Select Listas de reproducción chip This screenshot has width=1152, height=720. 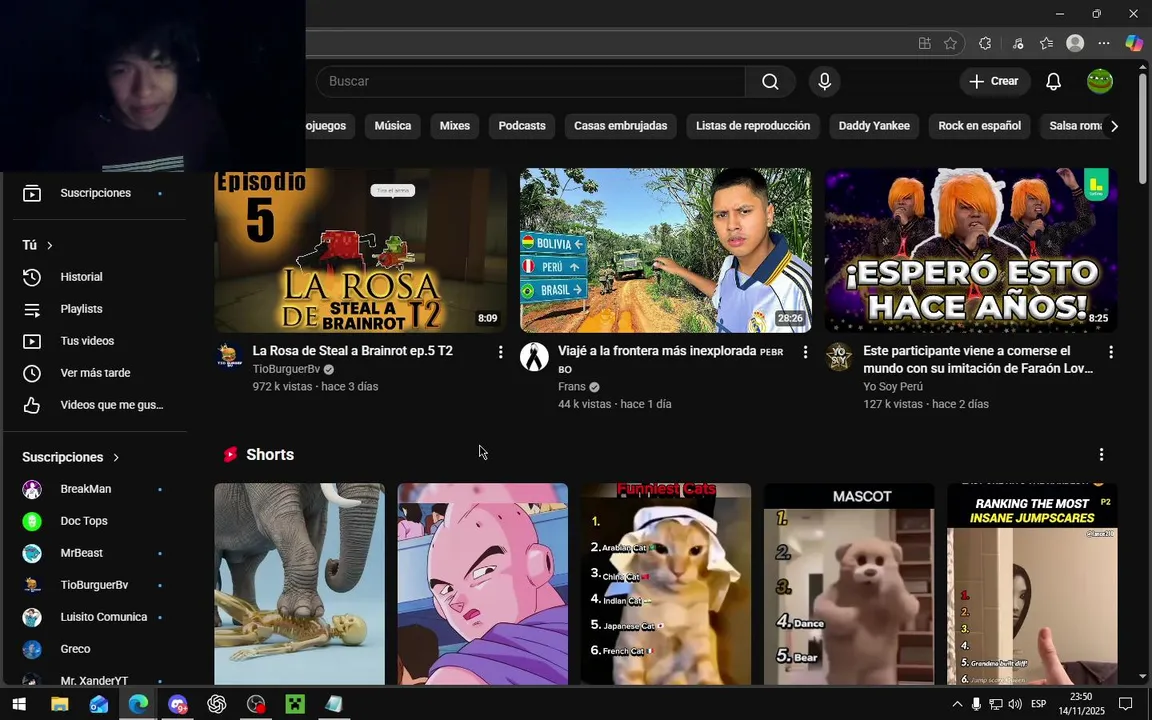tap(753, 126)
